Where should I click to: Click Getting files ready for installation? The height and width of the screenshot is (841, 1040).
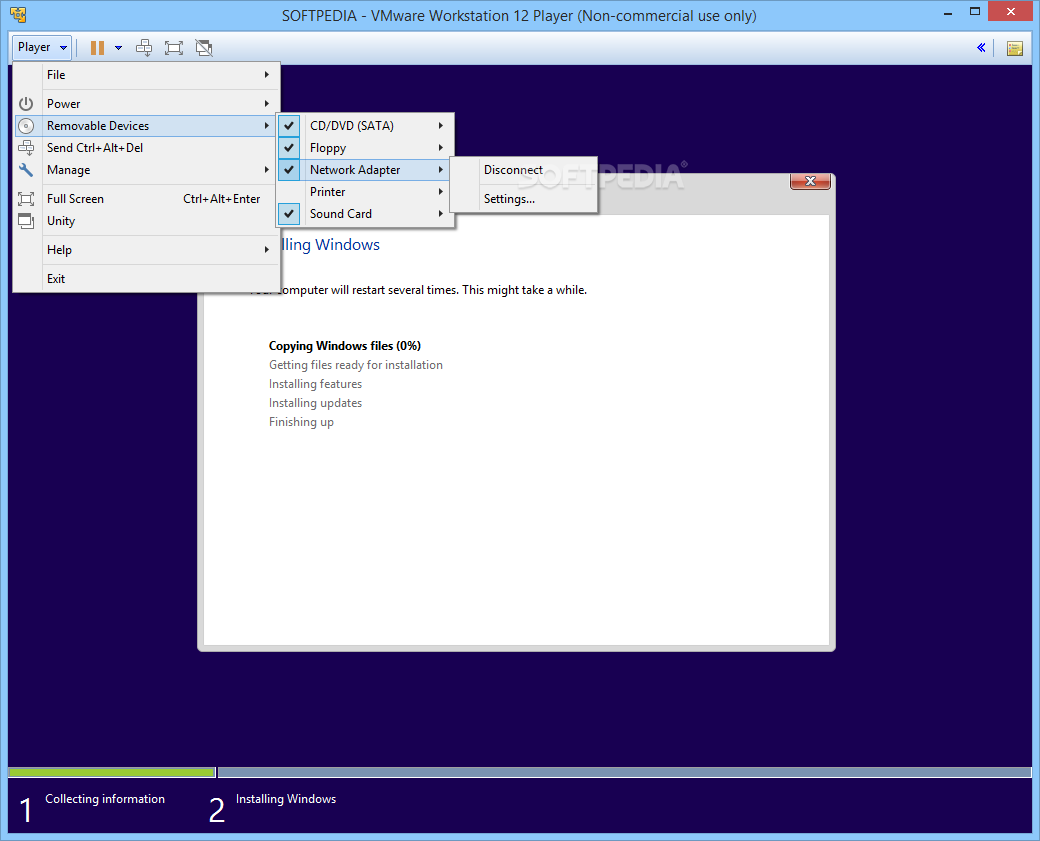coord(356,365)
